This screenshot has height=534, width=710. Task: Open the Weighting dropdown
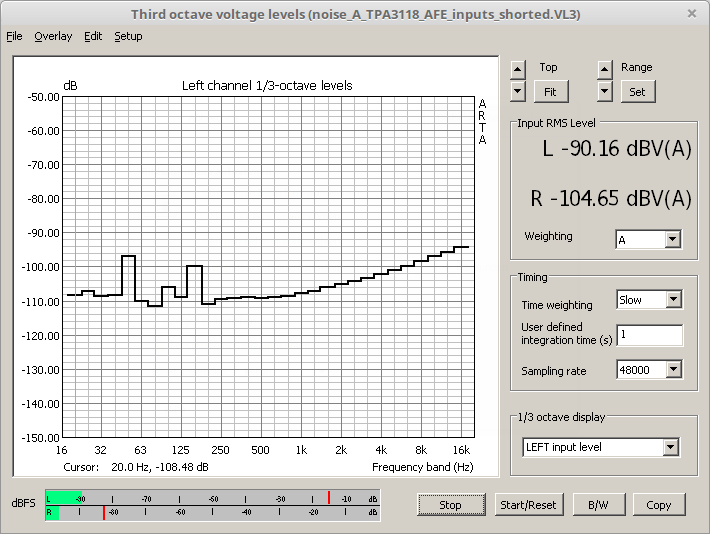(x=672, y=239)
